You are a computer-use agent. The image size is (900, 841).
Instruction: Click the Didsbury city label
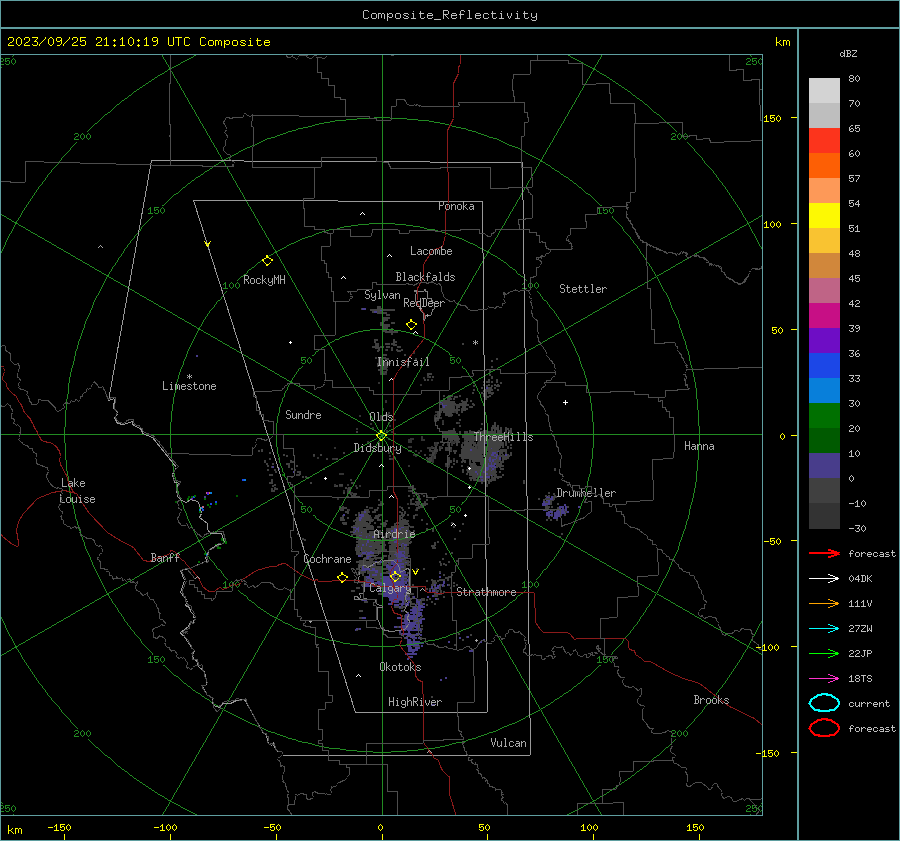pos(377,448)
